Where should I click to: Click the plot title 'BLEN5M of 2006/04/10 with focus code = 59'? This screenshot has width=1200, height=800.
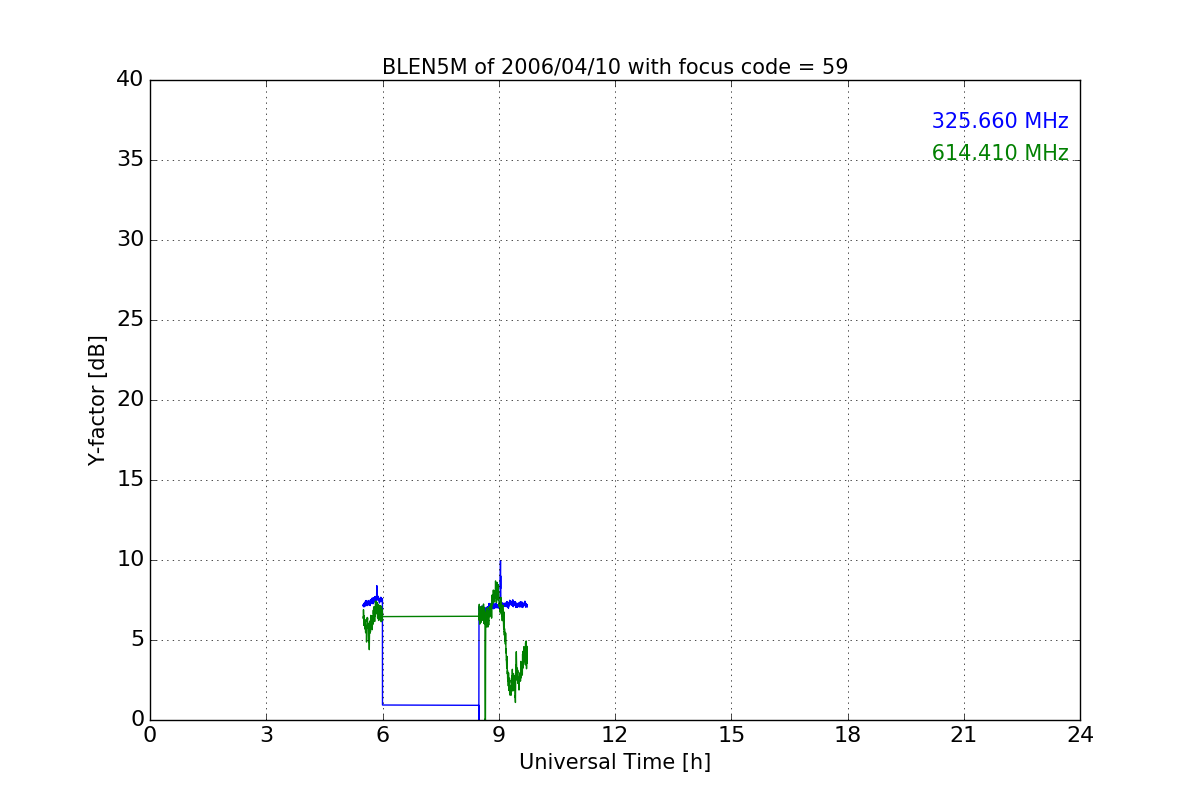pyautogui.click(x=615, y=67)
